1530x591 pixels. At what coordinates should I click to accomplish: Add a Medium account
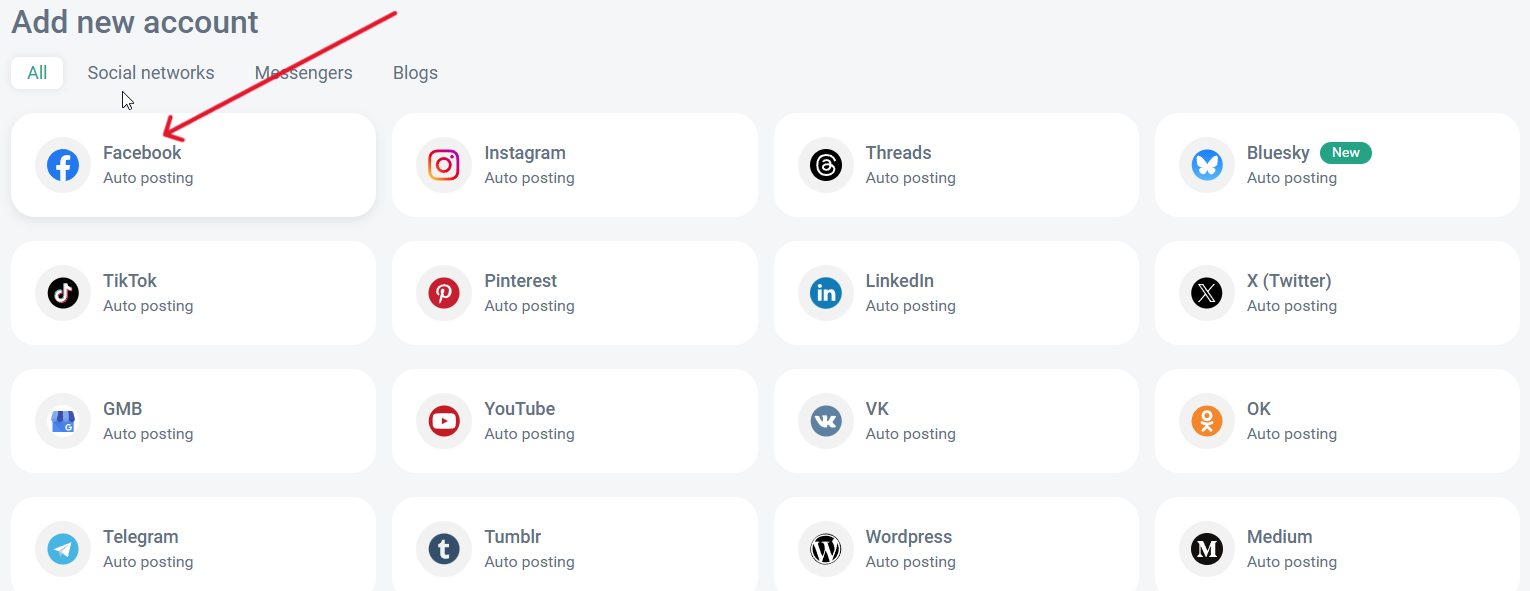(1336, 547)
